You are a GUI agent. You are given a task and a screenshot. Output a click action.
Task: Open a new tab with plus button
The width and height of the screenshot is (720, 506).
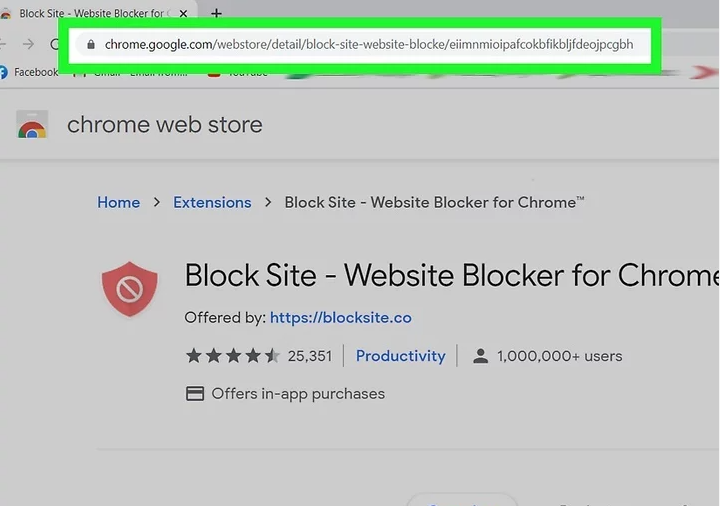(x=216, y=13)
